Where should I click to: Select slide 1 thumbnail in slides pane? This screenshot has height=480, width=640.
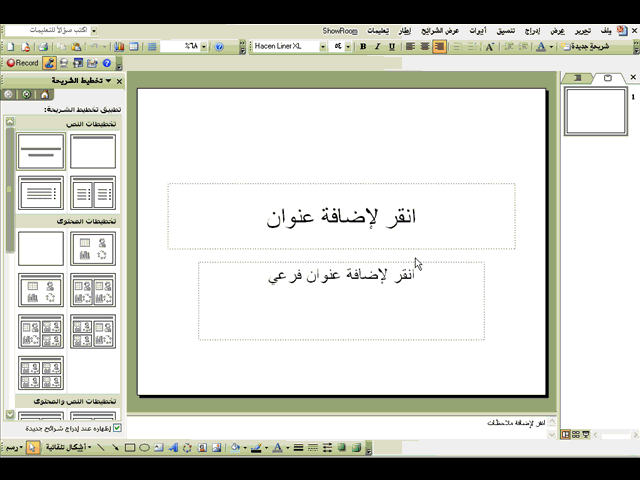(595, 110)
